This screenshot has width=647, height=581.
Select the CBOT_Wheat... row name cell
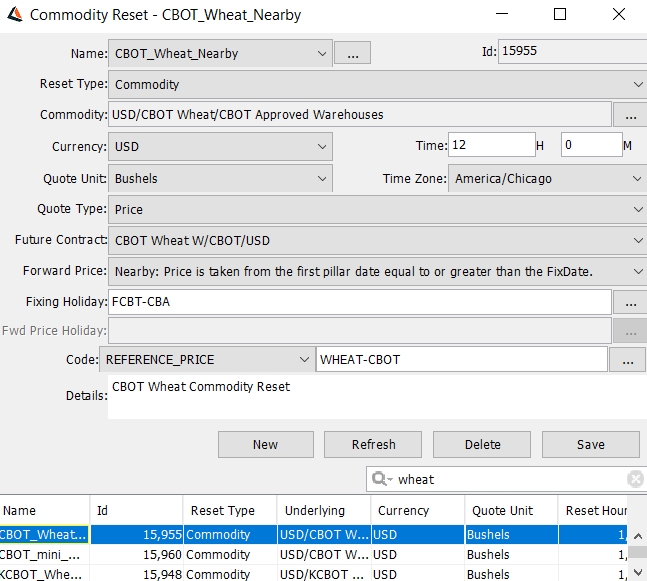tap(44, 534)
